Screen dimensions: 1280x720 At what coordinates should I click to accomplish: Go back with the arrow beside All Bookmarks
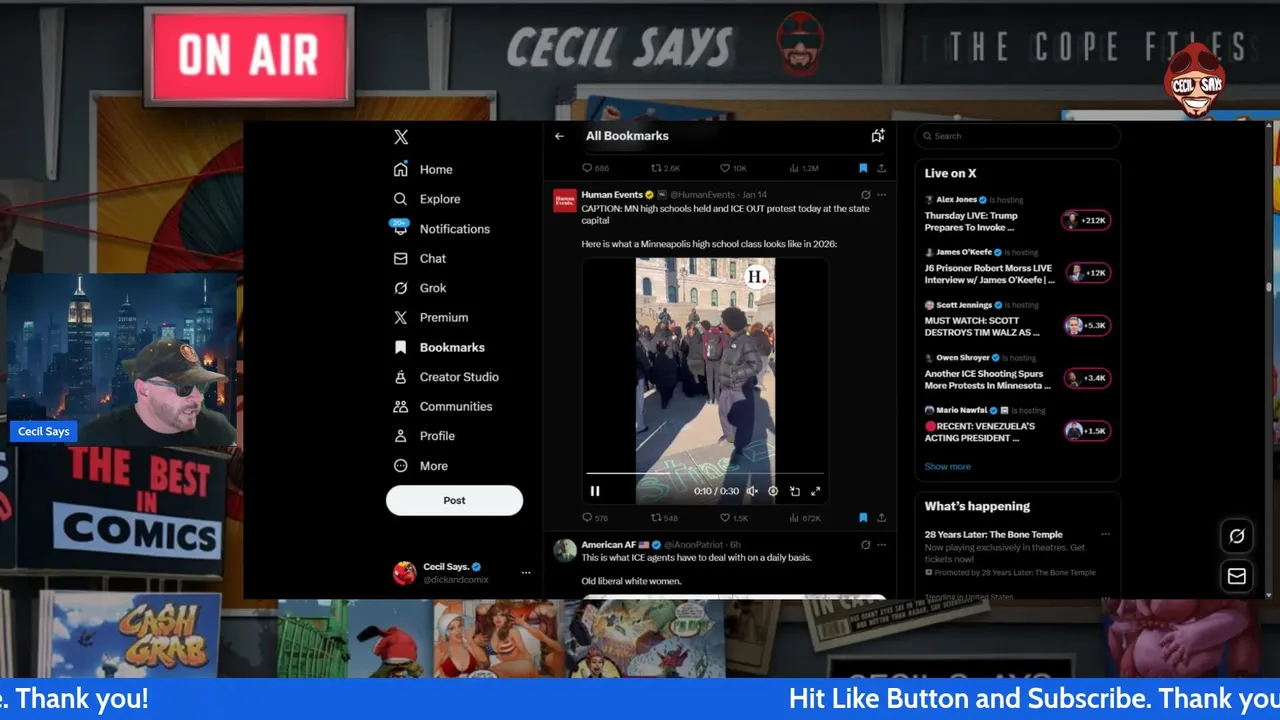pos(560,136)
